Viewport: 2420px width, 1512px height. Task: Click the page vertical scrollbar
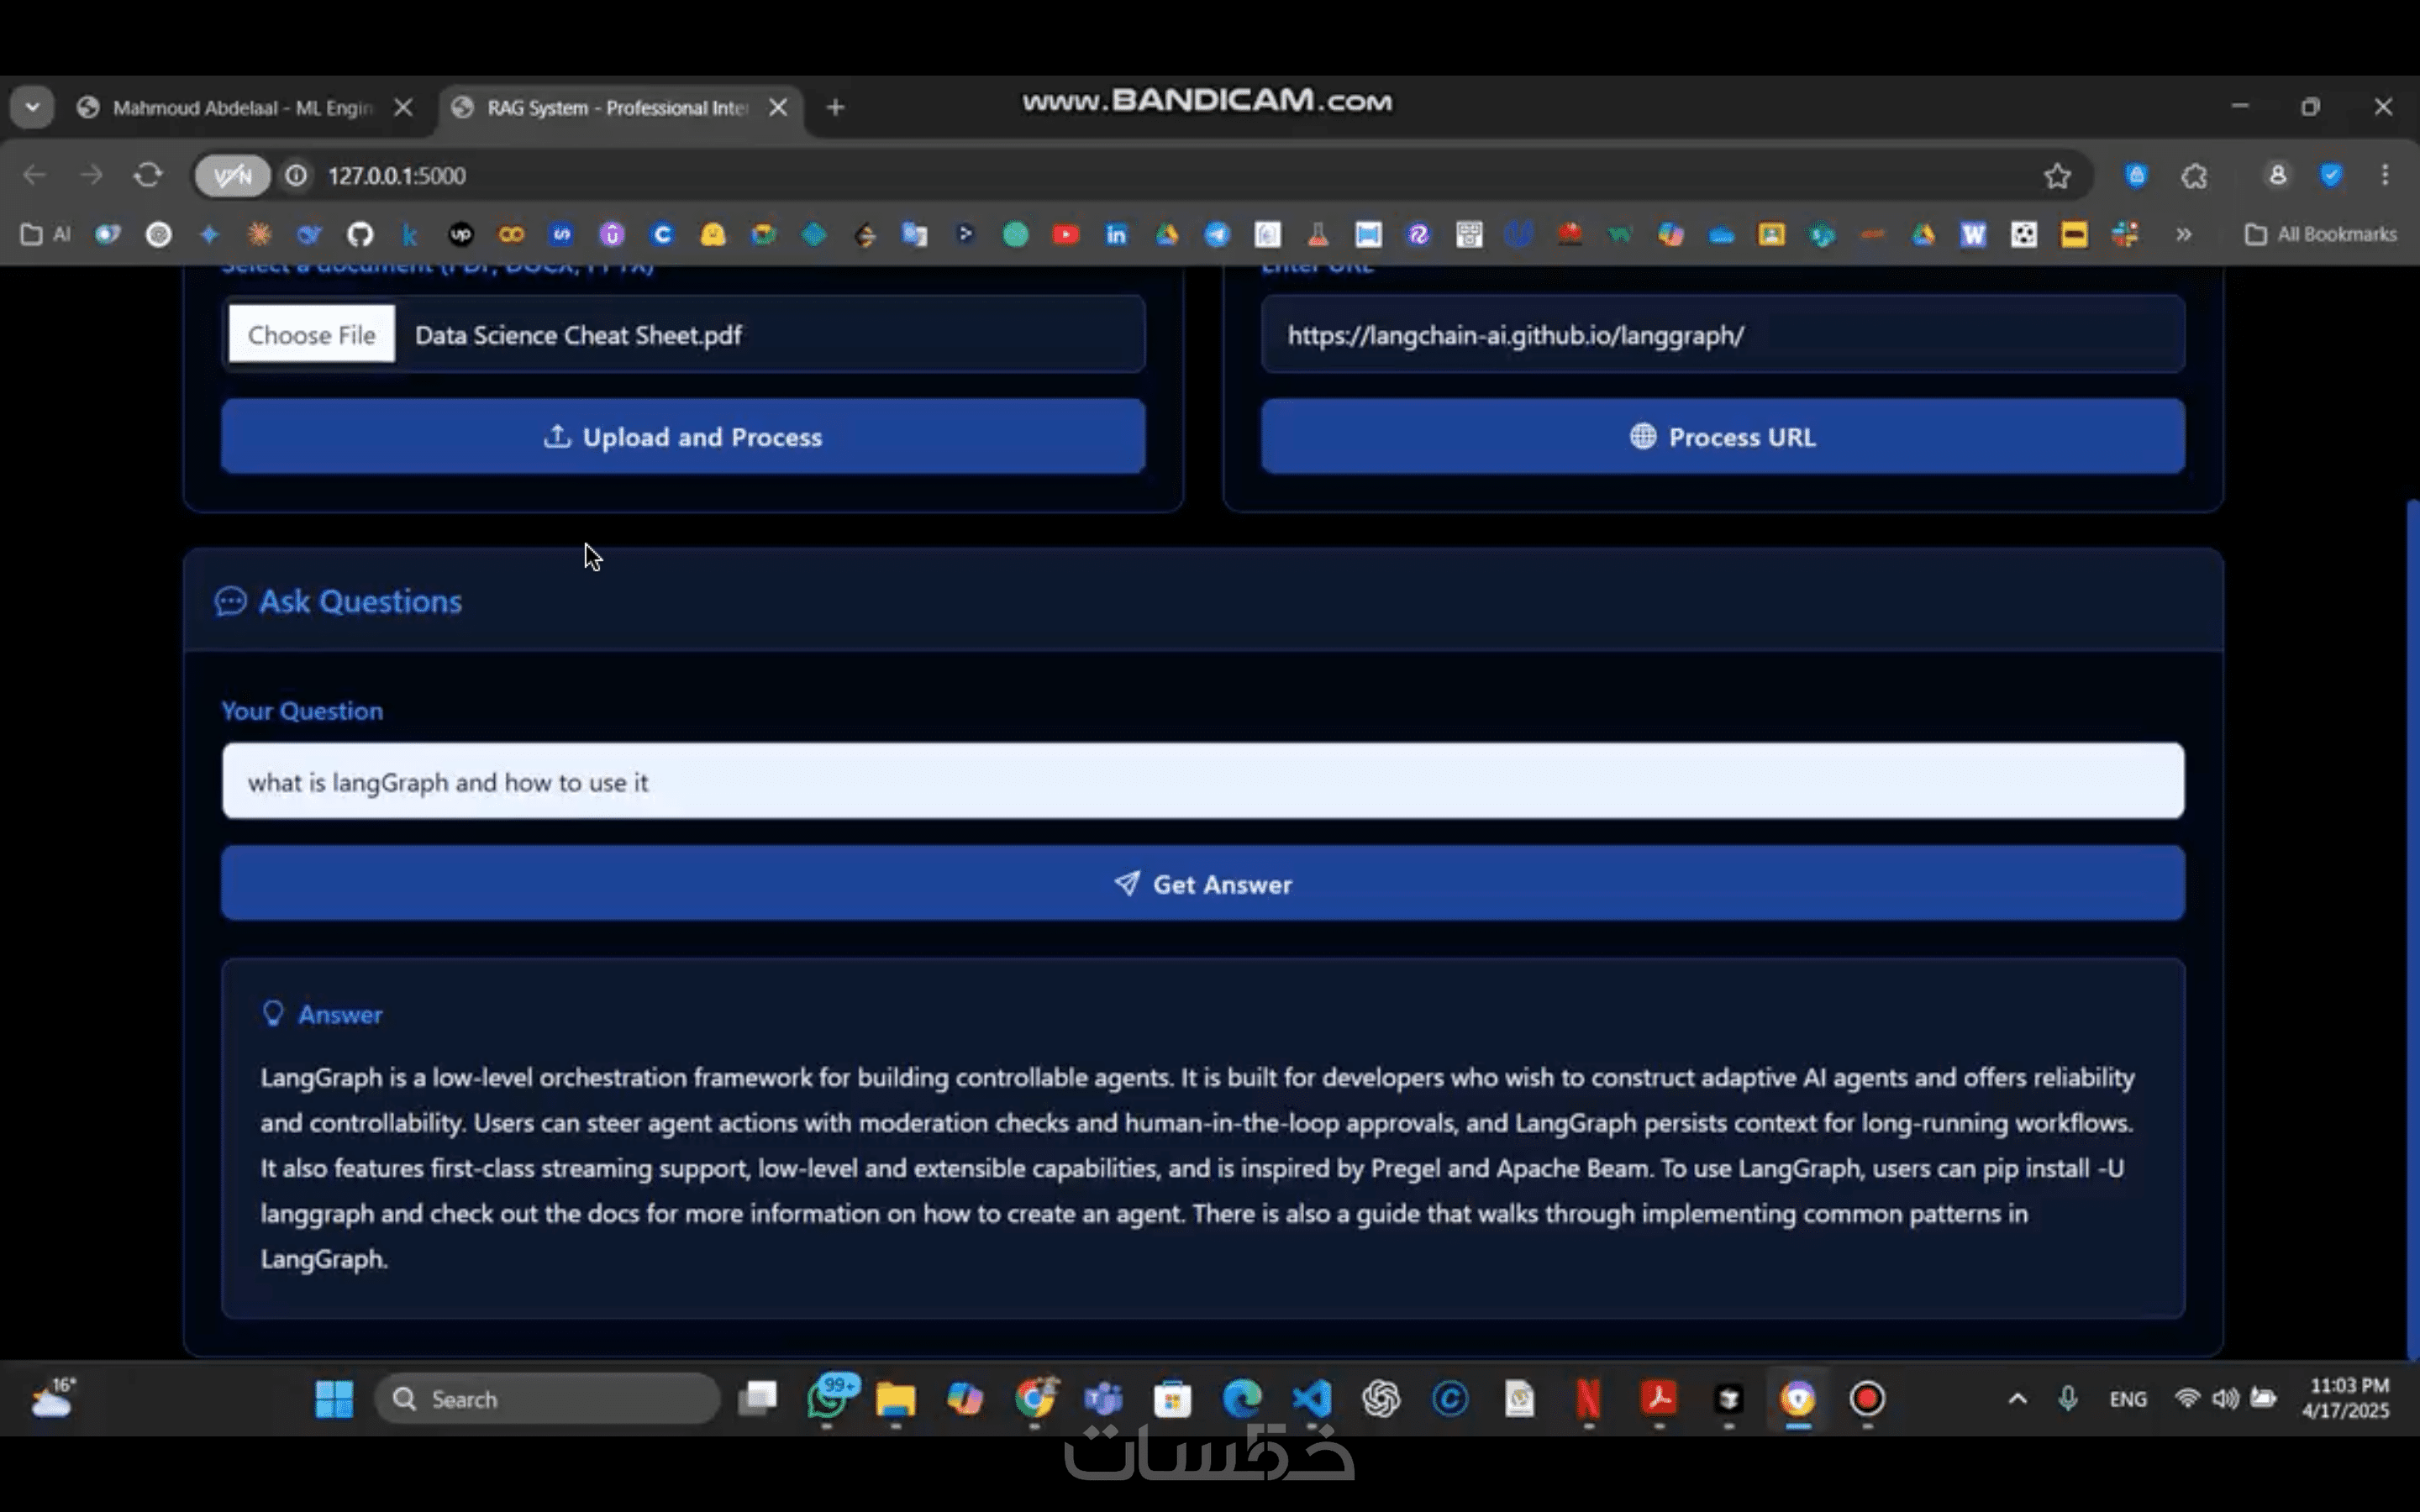[2411, 930]
